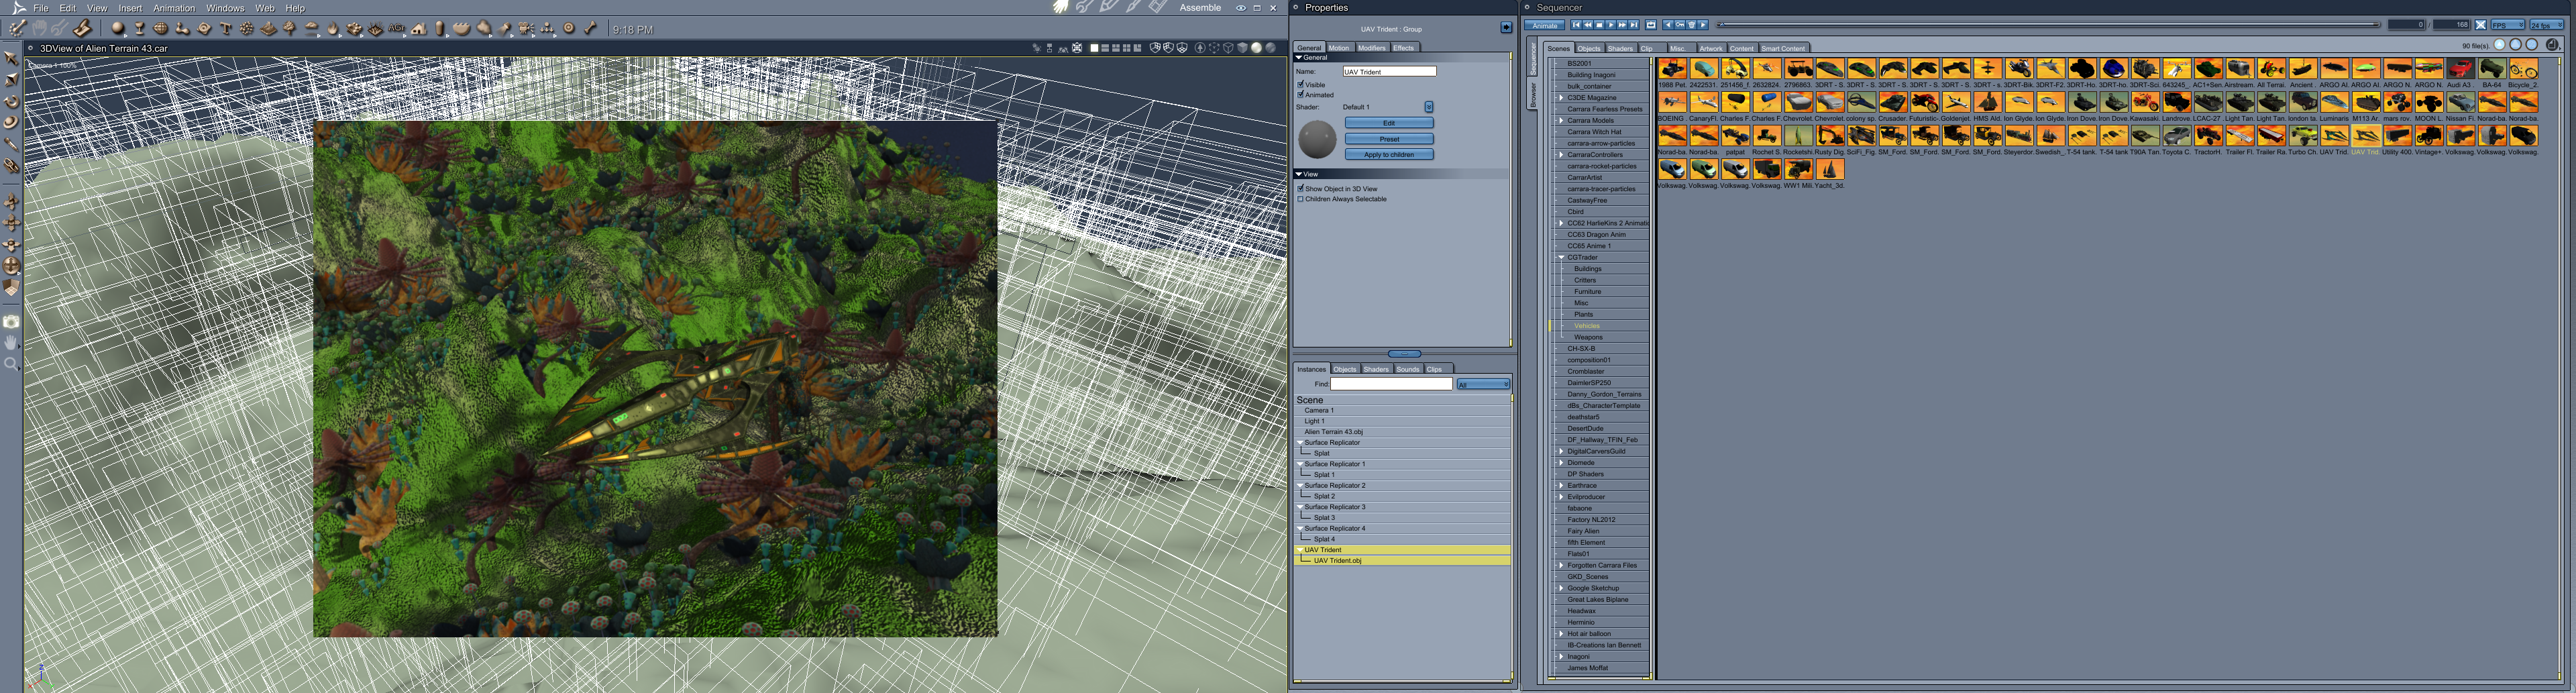Click the arrow button beside UAV Trident : Group

(x=1506, y=28)
